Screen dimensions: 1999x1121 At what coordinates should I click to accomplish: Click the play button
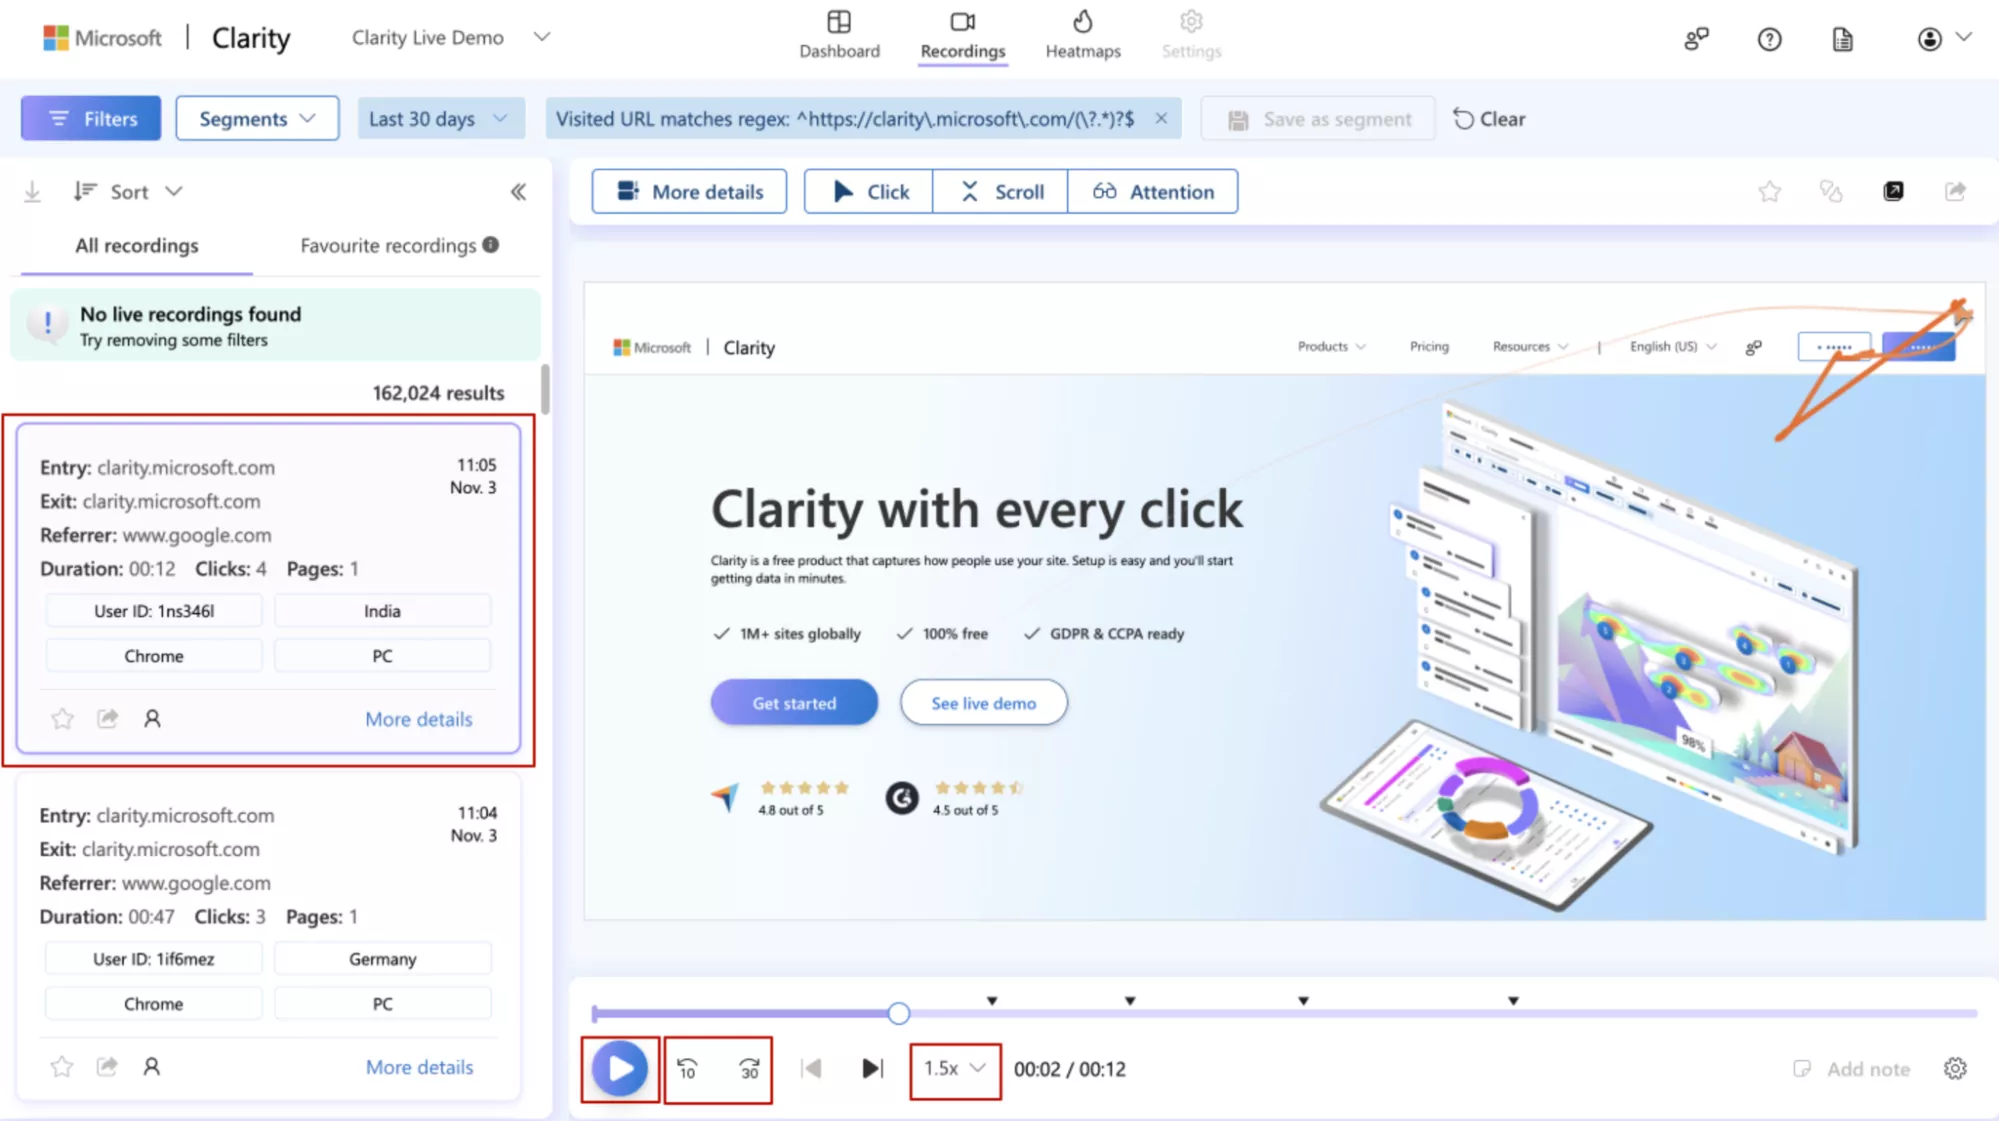pos(620,1069)
